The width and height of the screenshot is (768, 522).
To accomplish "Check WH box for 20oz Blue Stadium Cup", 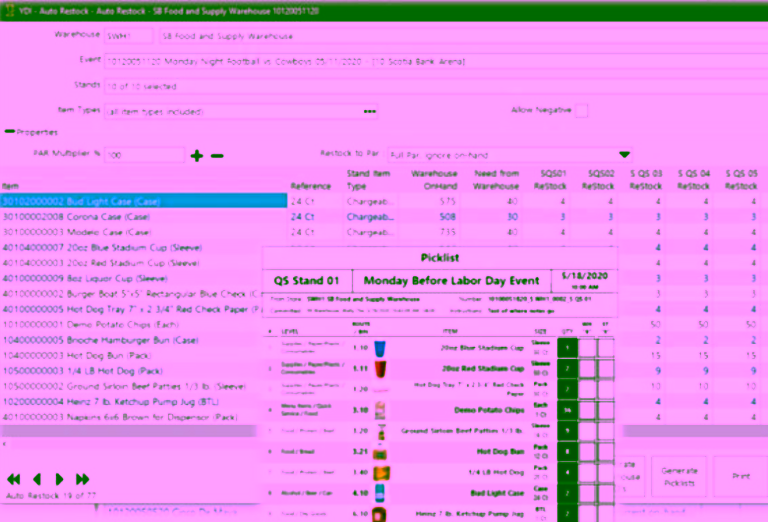I will (588, 348).
